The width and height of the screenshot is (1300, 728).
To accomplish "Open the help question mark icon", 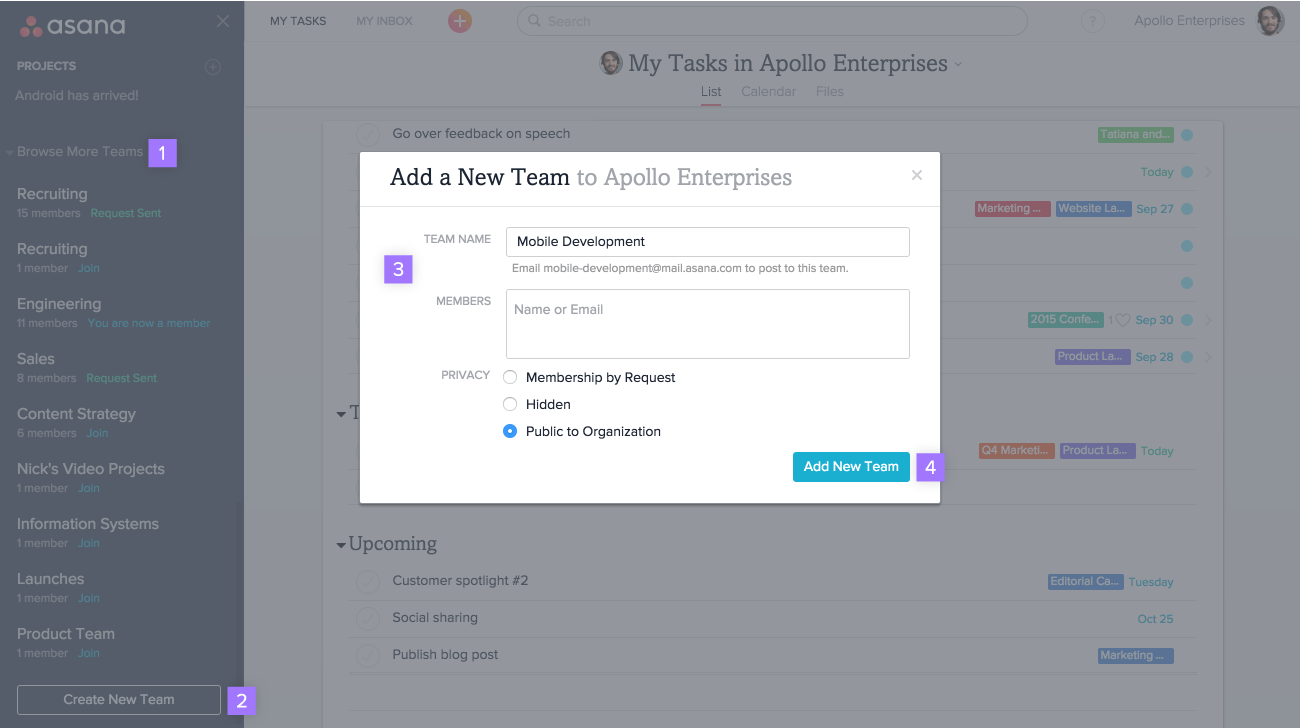I will click(1092, 20).
